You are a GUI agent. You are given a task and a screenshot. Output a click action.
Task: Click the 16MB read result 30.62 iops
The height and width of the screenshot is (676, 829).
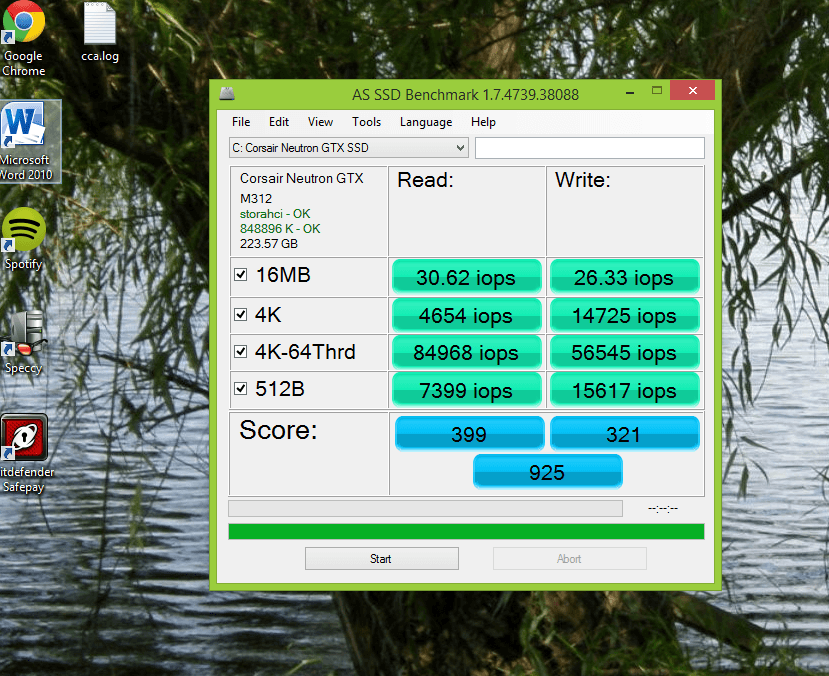pos(466,276)
